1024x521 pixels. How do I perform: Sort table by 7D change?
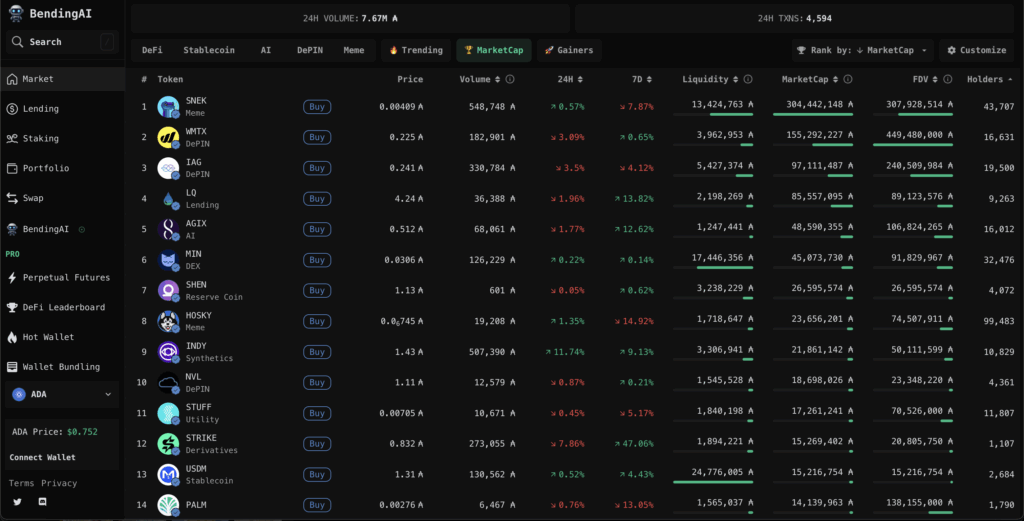641,79
